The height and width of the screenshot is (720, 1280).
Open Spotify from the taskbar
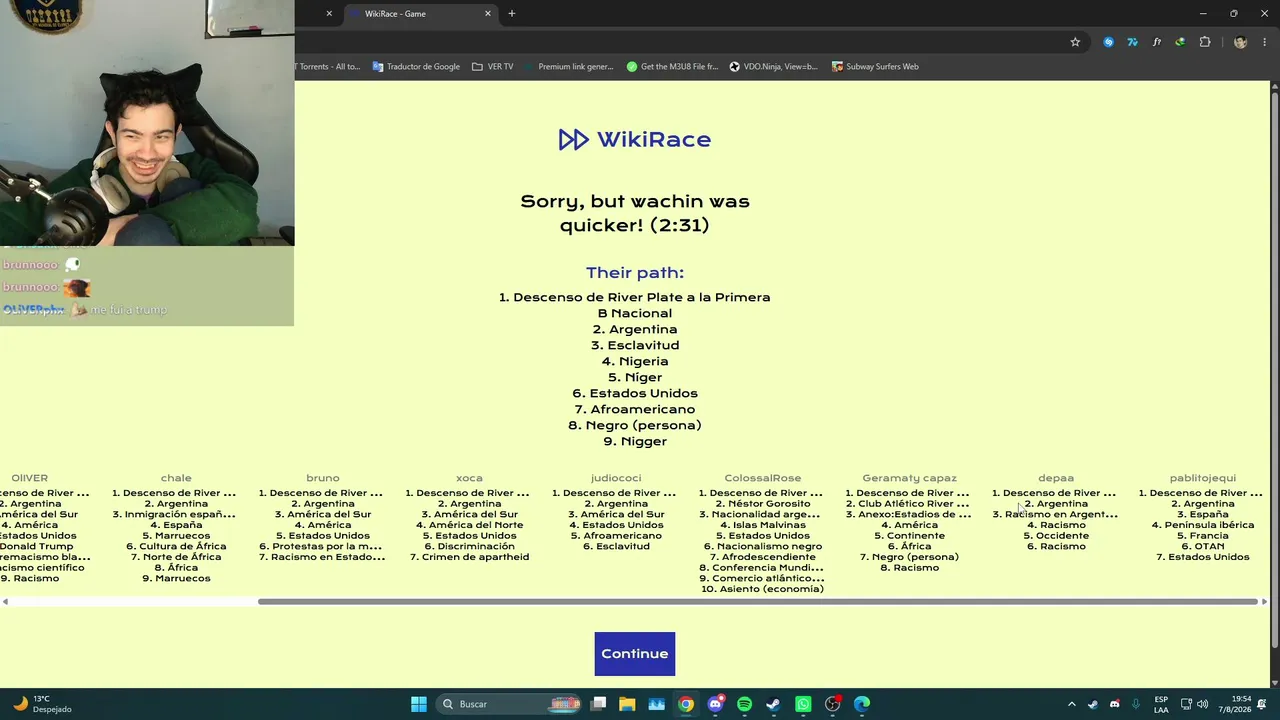click(x=744, y=704)
